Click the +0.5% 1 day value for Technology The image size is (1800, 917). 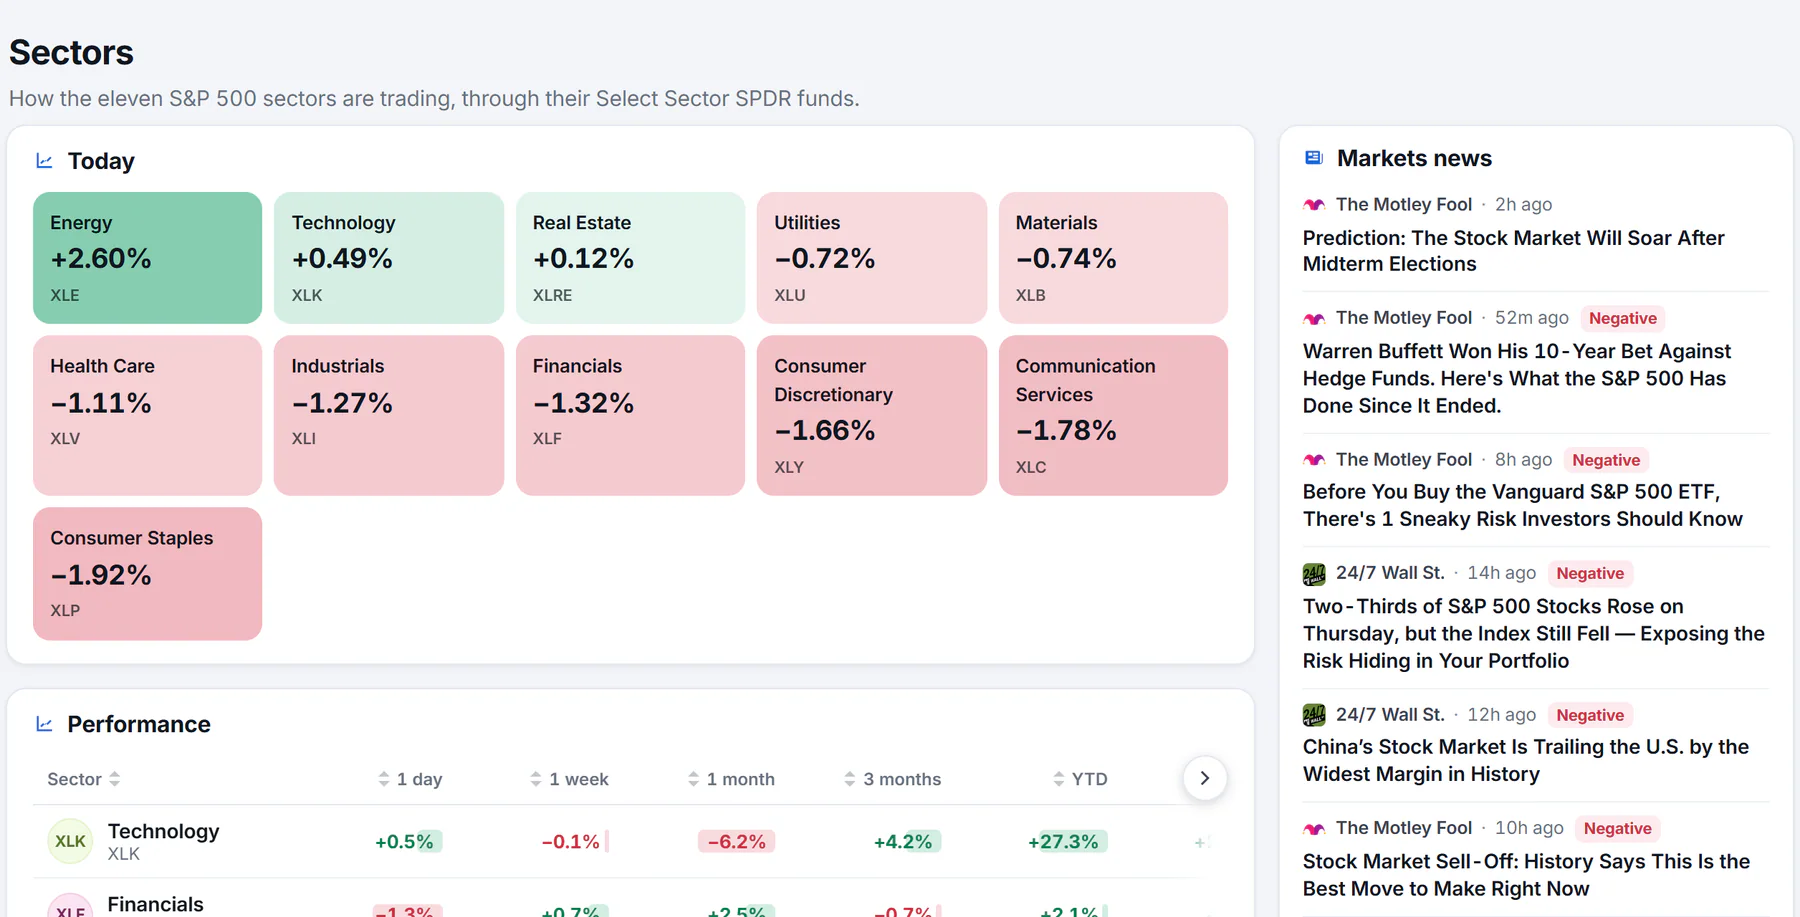tap(407, 842)
